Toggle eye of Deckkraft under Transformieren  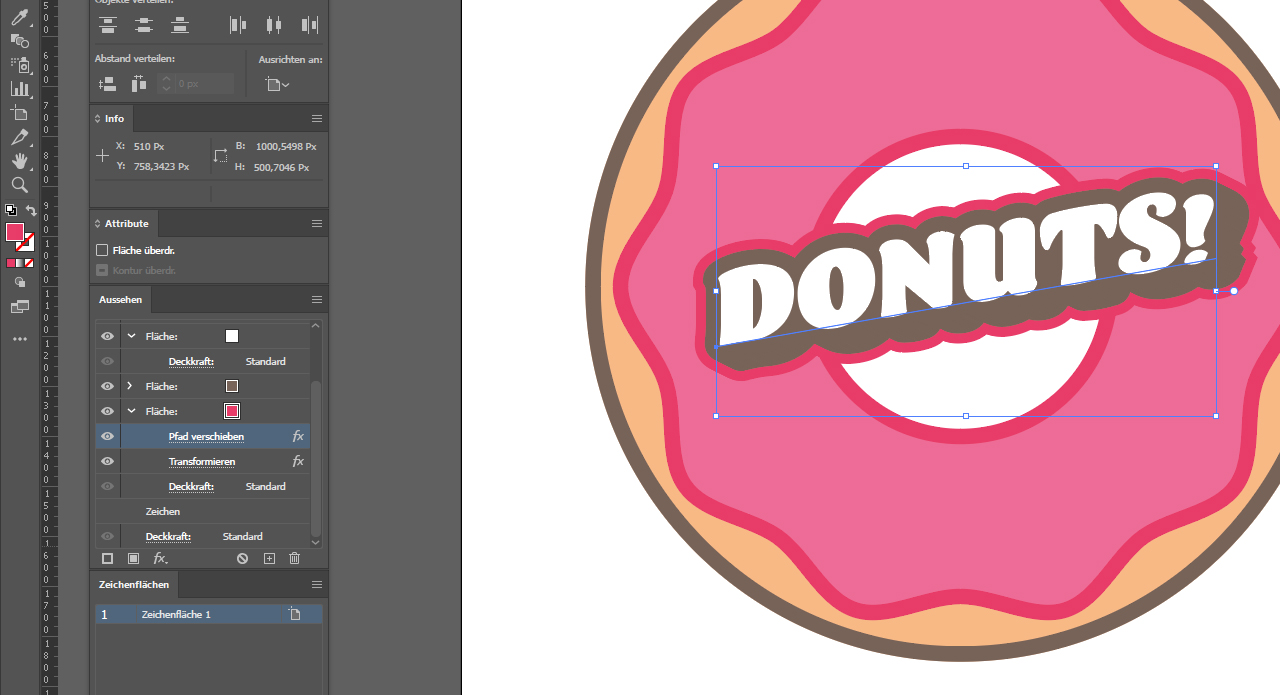tap(108, 486)
